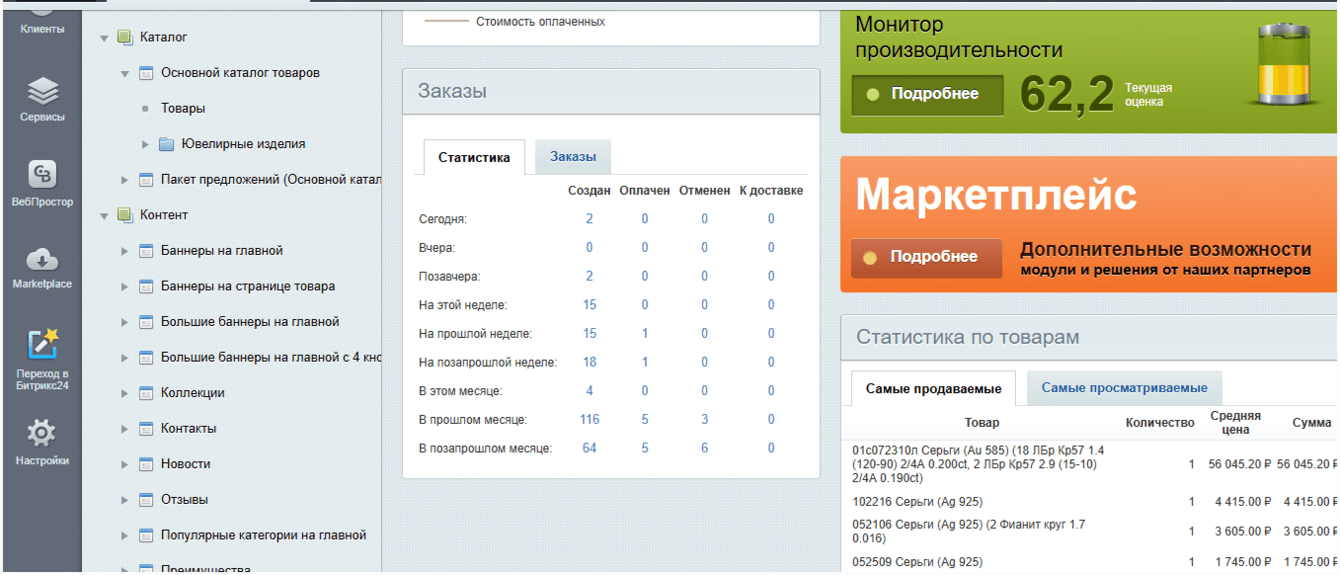The height and width of the screenshot is (575, 1340).
Task: Click the Каталог folder icon
Action: [125, 37]
